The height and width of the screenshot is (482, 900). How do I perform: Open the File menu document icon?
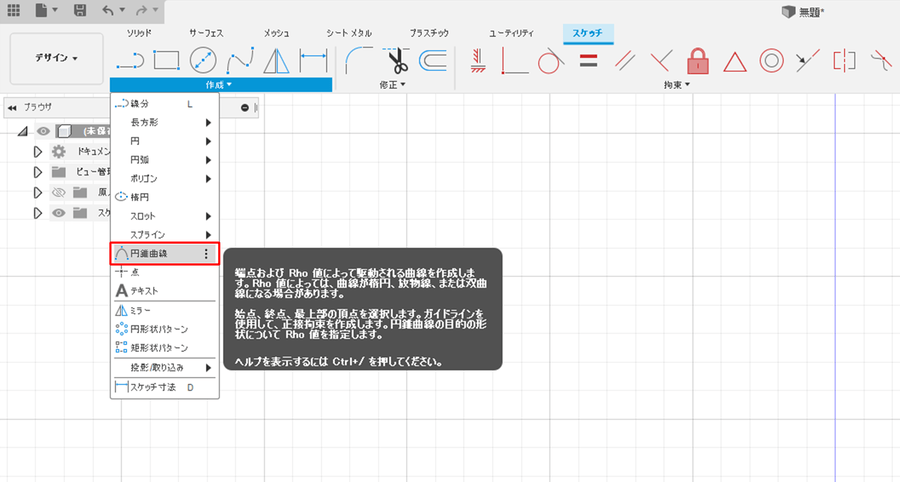(x=41, y=10)
